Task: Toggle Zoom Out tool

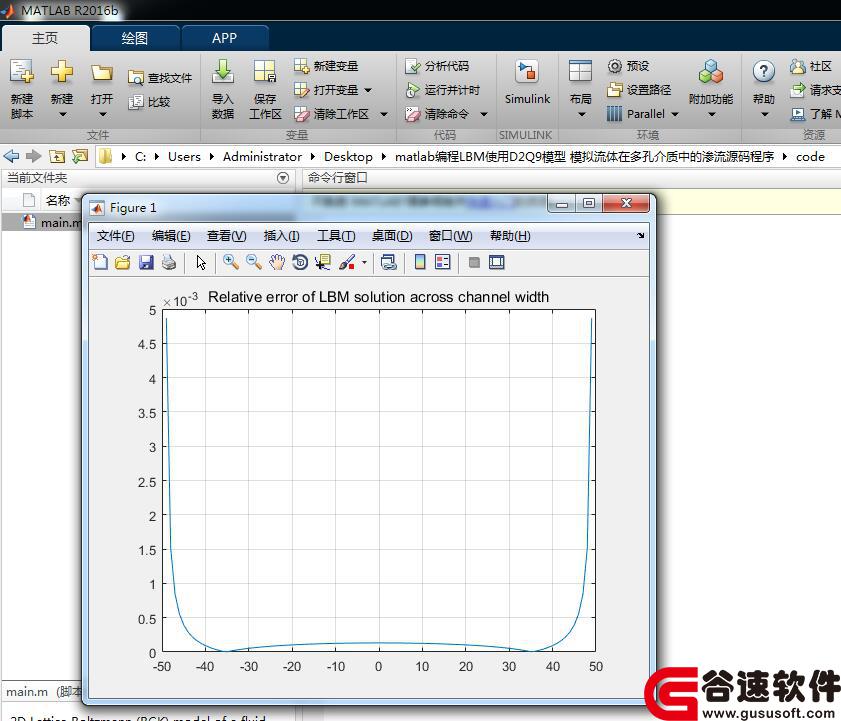Action: pos(254,262)
